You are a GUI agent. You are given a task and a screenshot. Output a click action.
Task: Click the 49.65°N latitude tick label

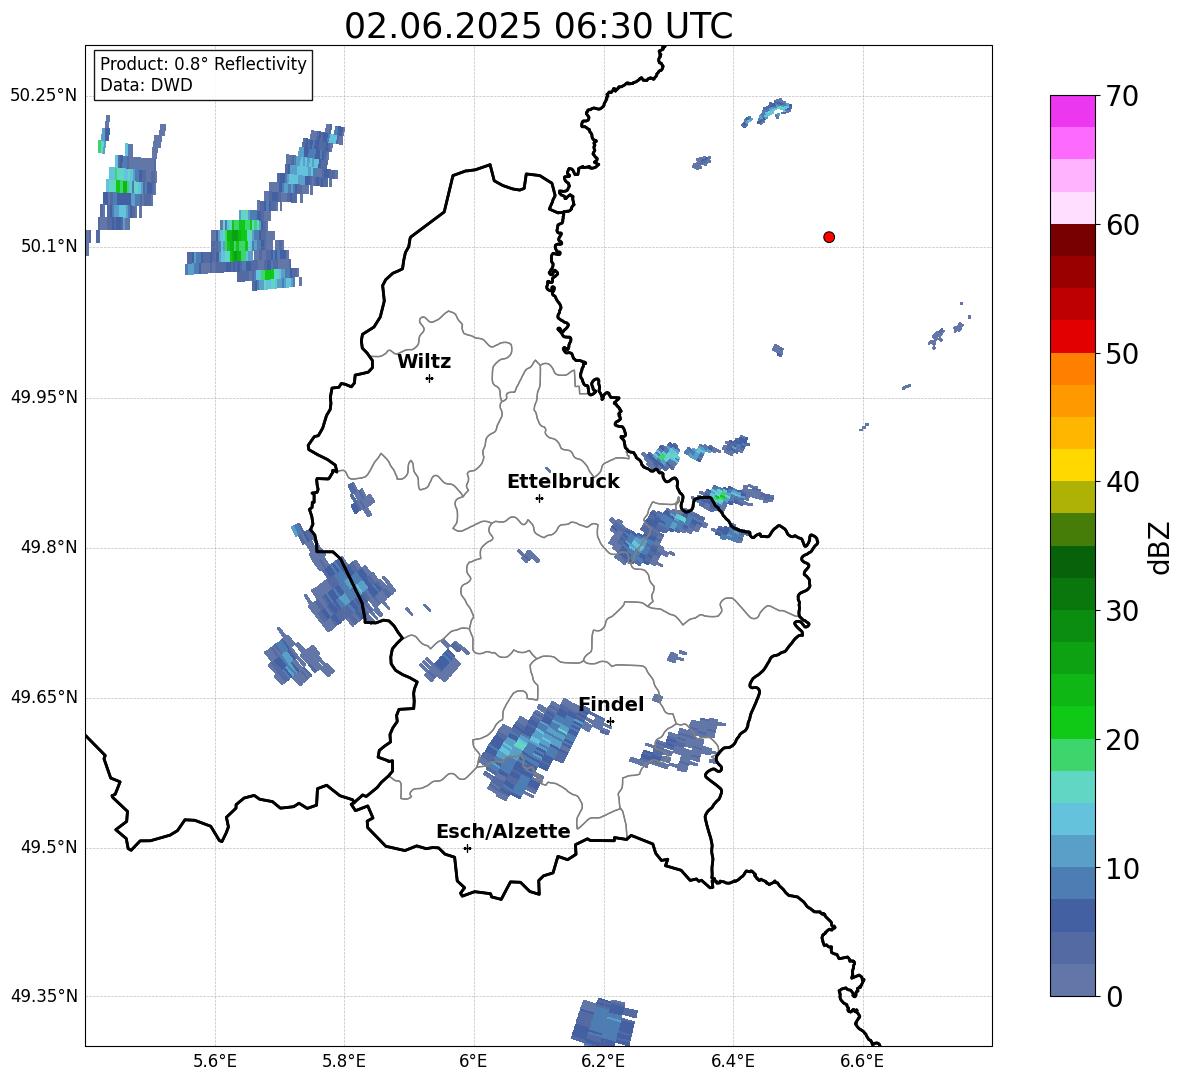click(x=44, y=697)
